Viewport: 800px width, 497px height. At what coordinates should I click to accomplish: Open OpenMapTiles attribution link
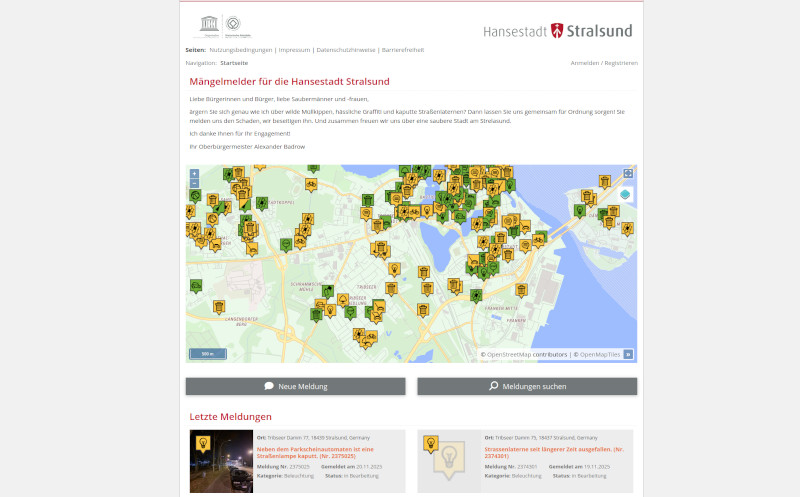[600, 355]
